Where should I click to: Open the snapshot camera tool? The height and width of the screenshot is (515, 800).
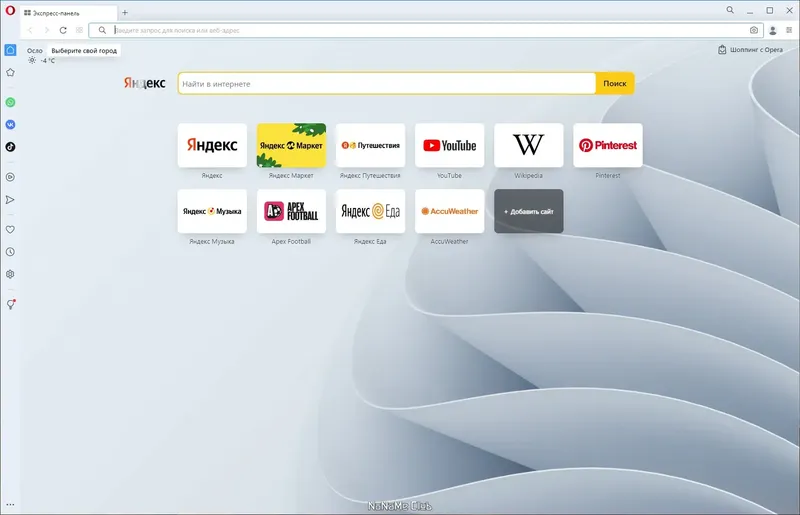[754, 30]
